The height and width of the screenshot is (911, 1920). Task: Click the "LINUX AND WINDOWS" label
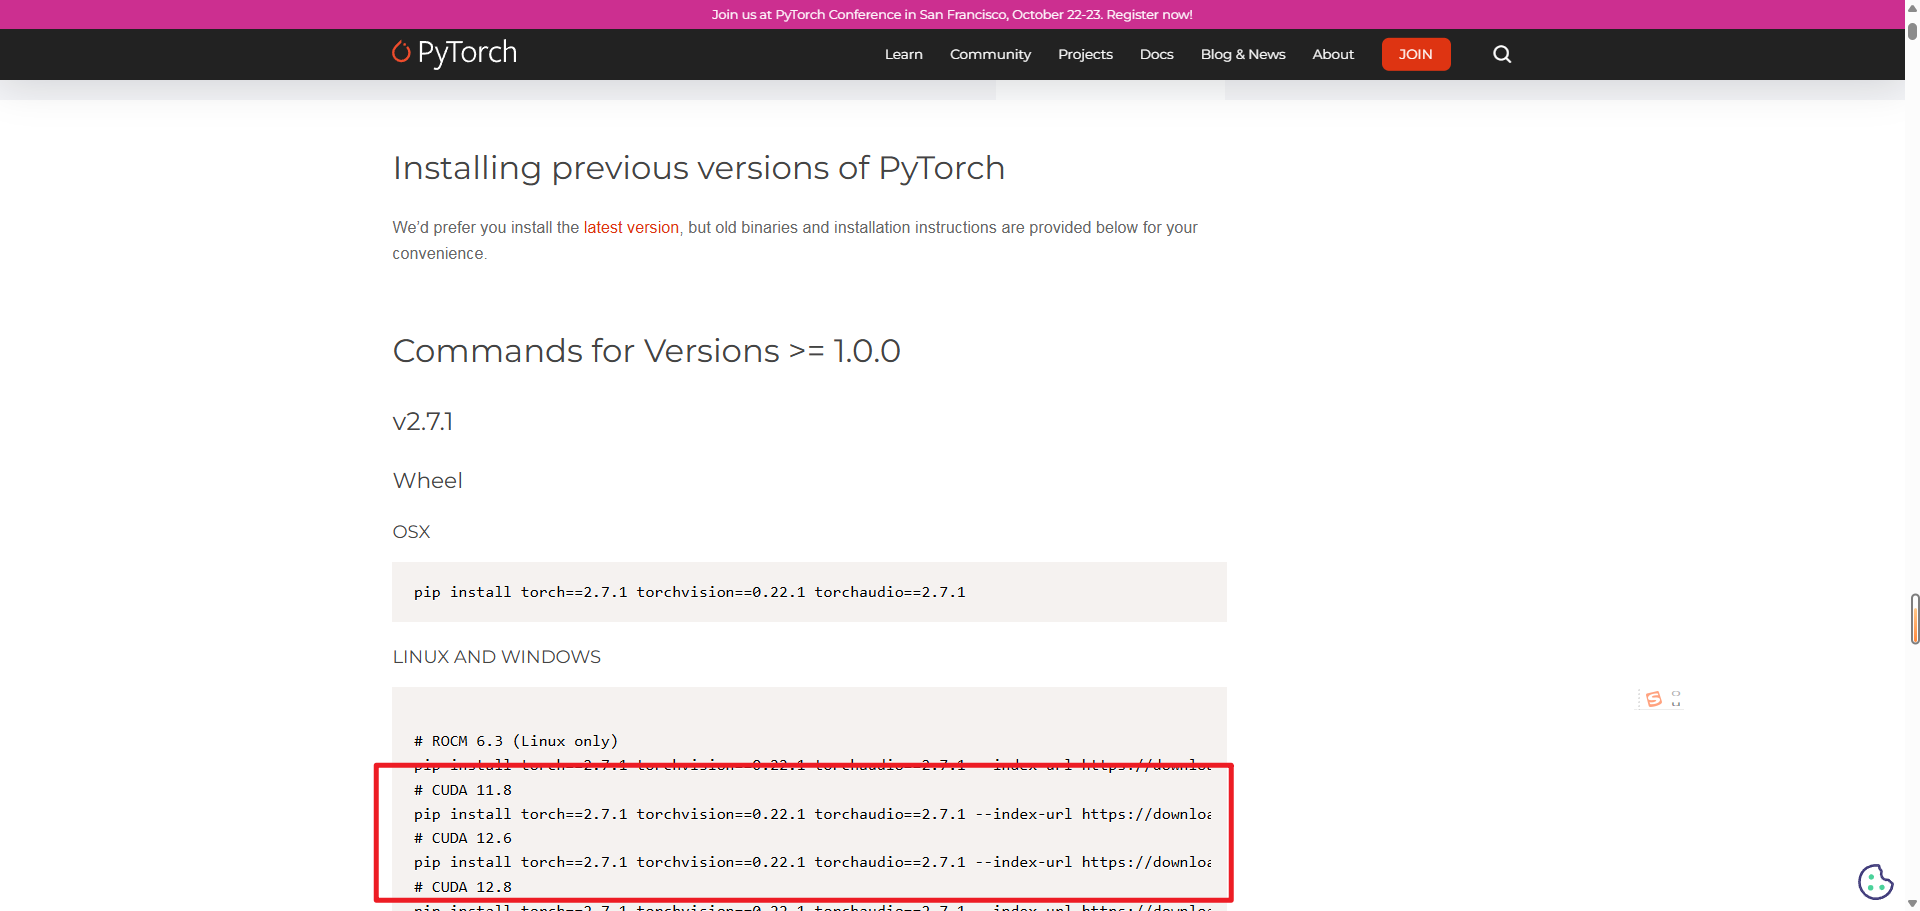[496, 657]
